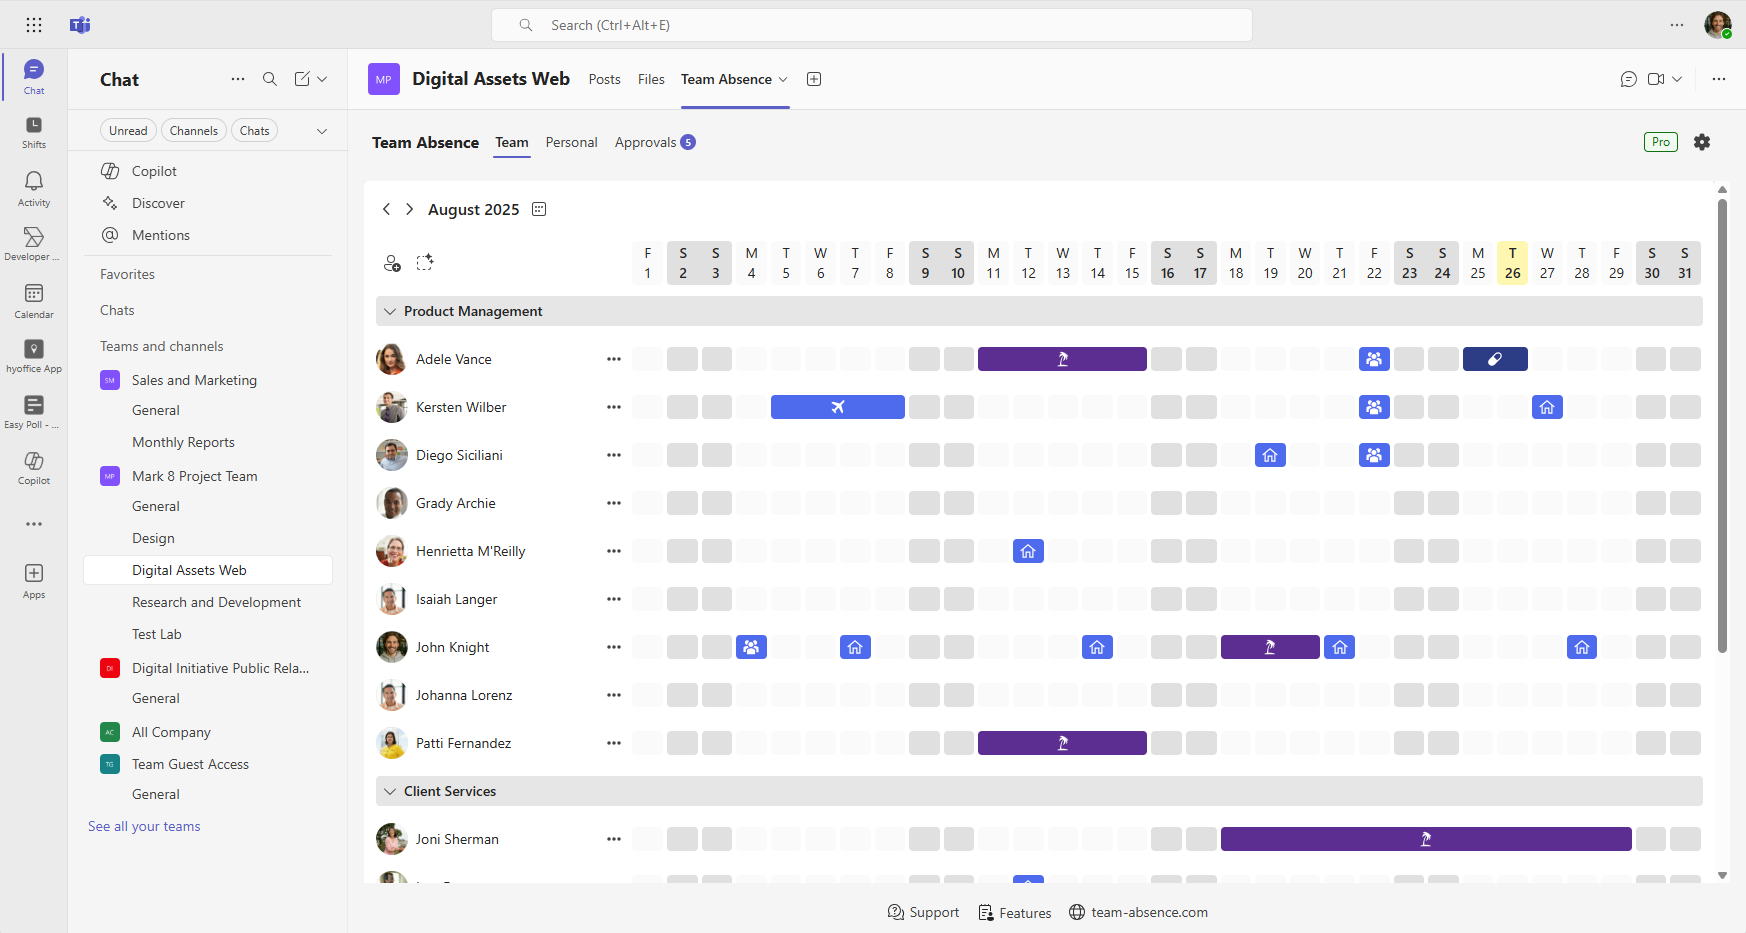Click the add person icon
The height and width of the screenshot is (933, 1746).
pyautogui.click(x=392, y=263)
